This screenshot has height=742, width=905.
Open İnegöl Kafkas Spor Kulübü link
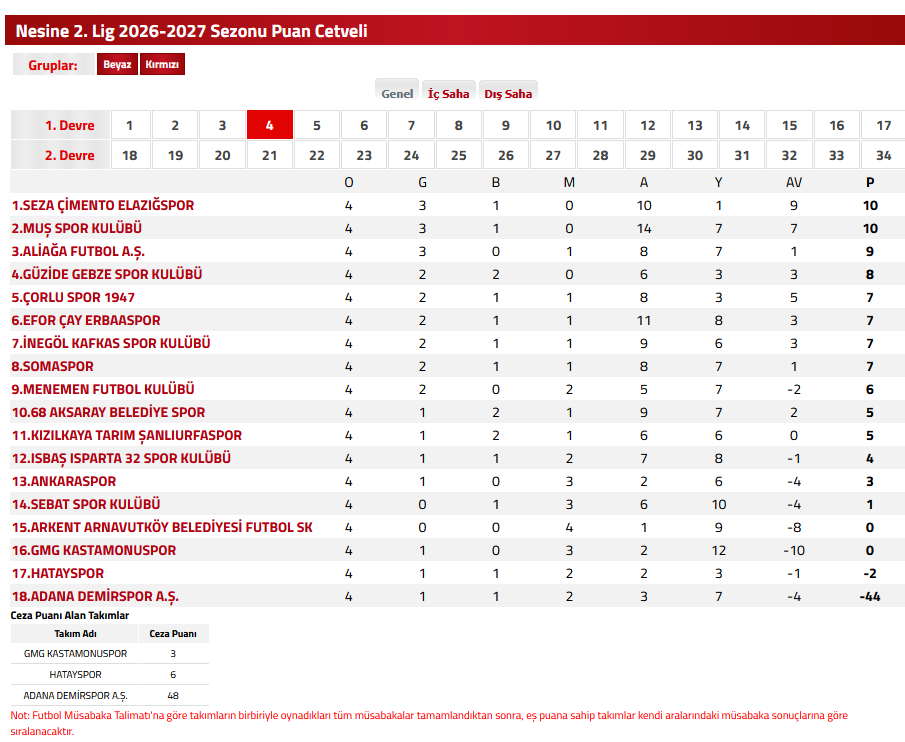[111, 343]
